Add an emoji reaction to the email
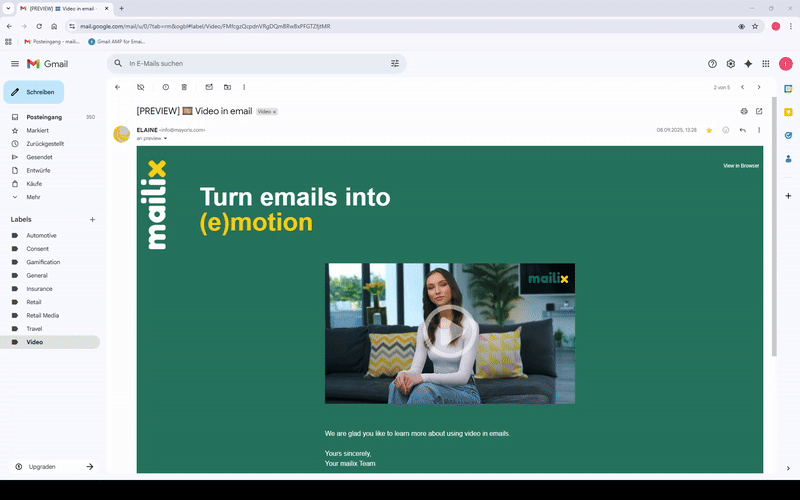The image size is (800, 500). pos(725,130)
